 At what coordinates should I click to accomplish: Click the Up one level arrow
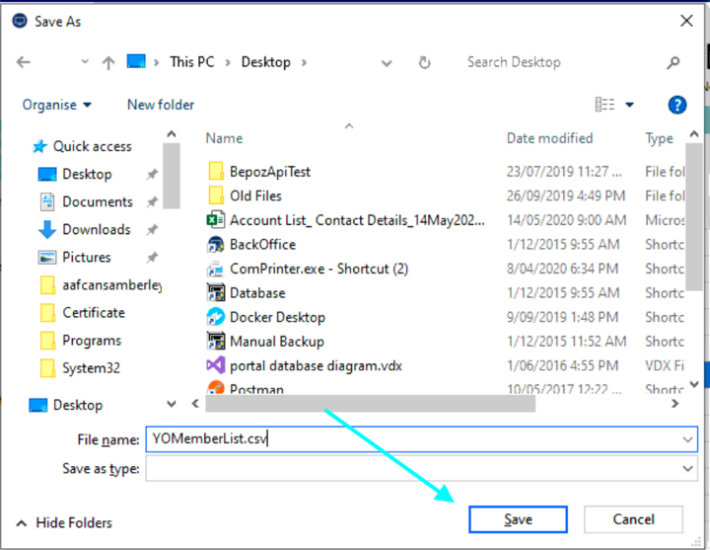click(108, 62)
